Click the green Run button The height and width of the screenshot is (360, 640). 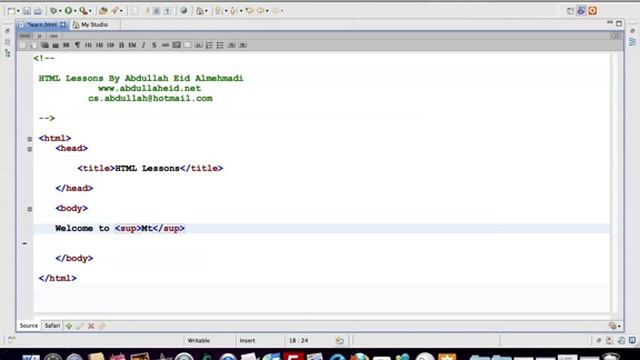pyautogui.click(x=68, y=11)
